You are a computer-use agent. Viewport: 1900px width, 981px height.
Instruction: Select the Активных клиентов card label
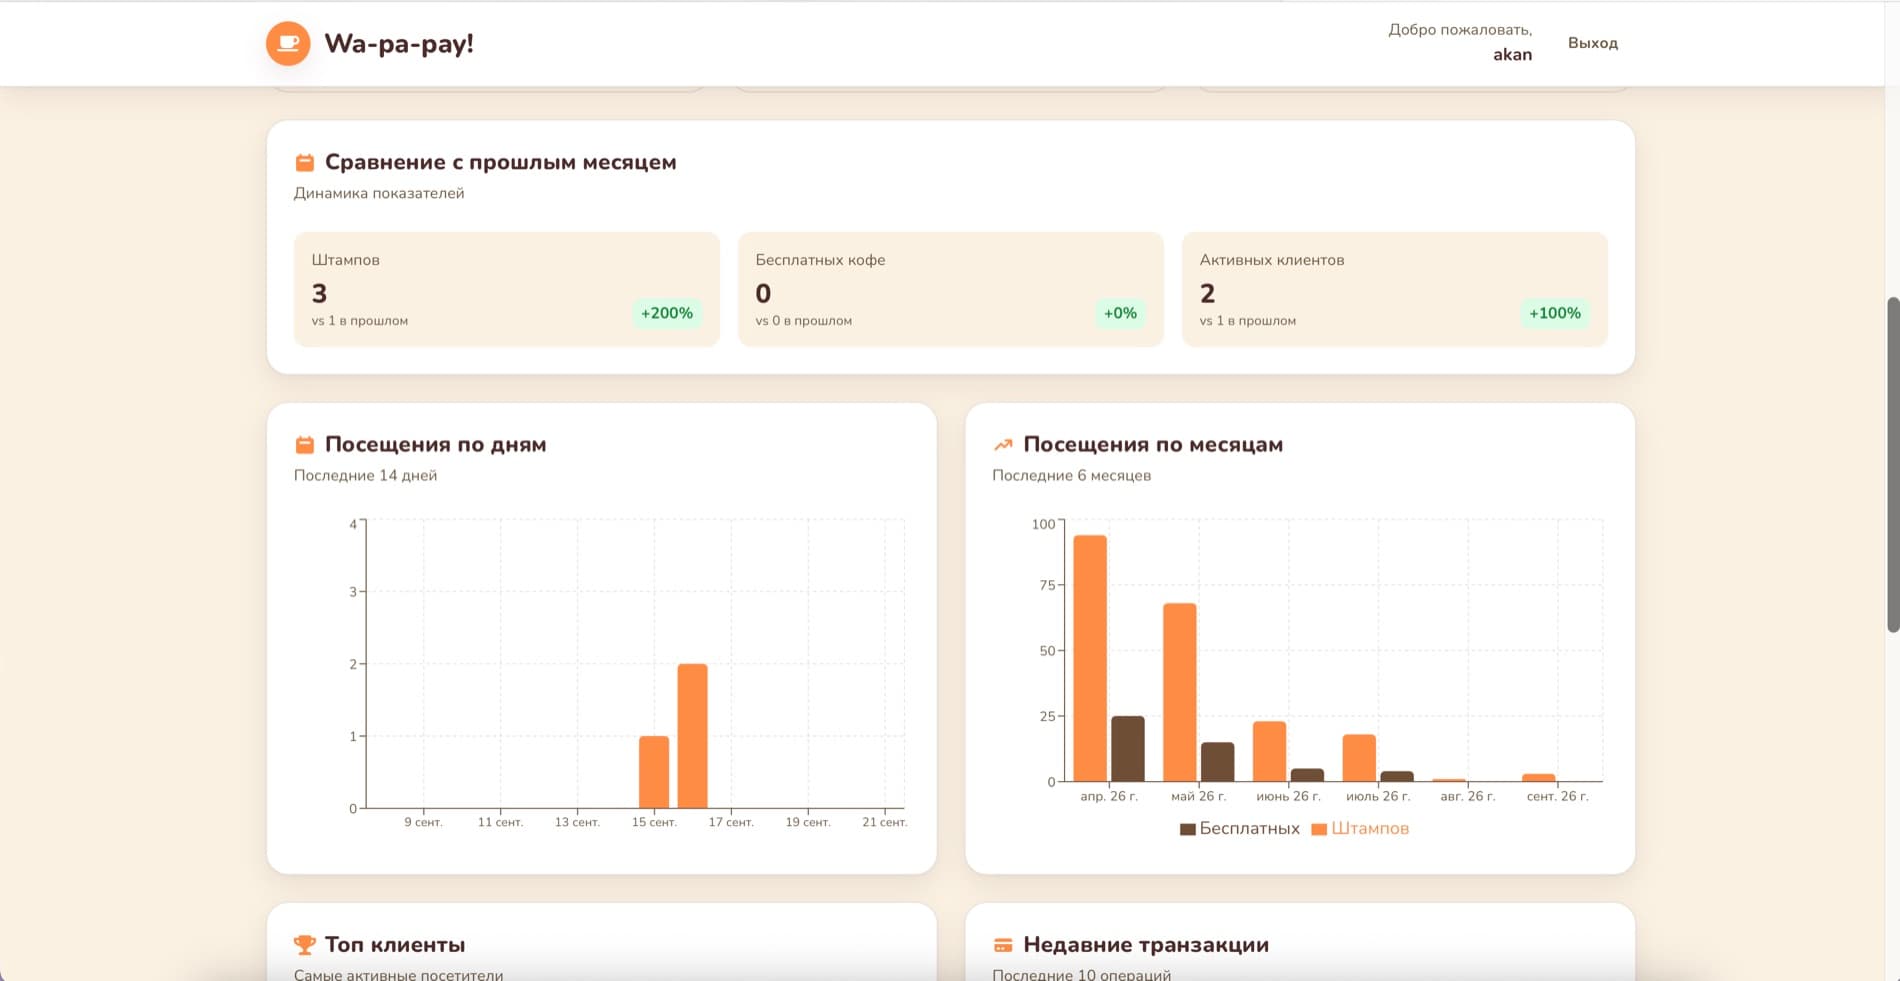pyautogui.click(x=1272, y=260)
